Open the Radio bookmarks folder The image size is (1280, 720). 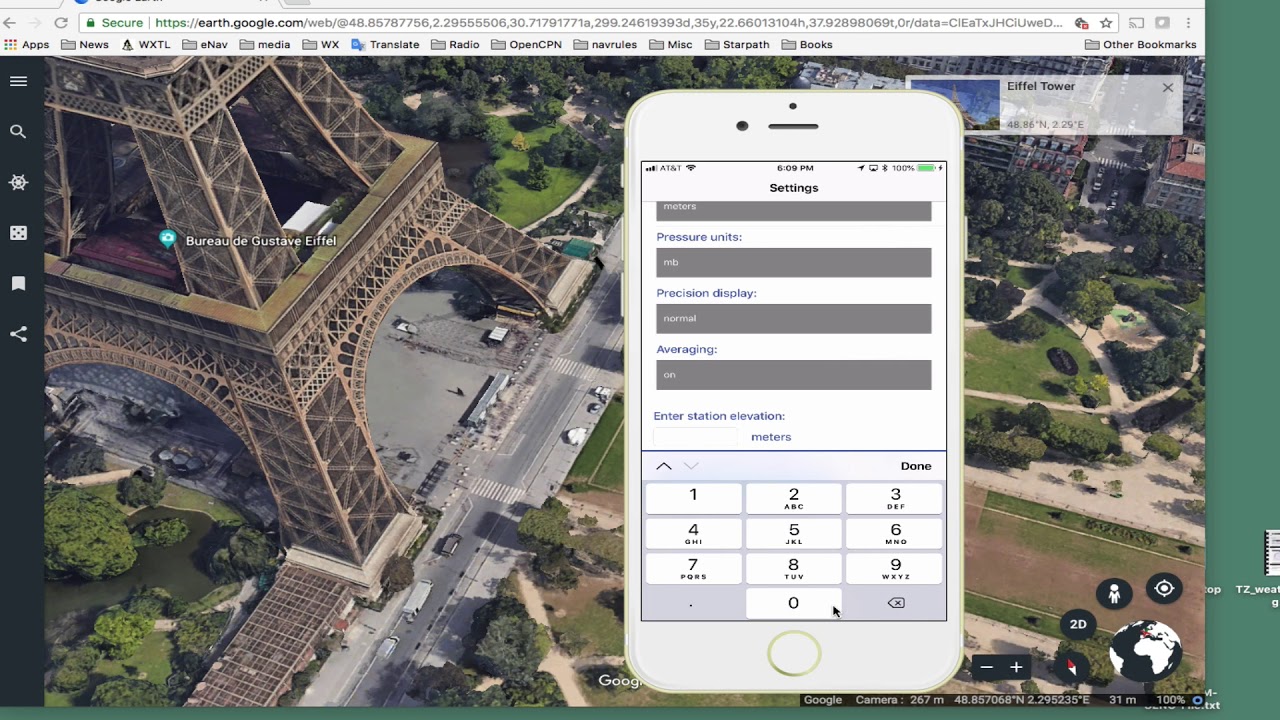(455, 44)
